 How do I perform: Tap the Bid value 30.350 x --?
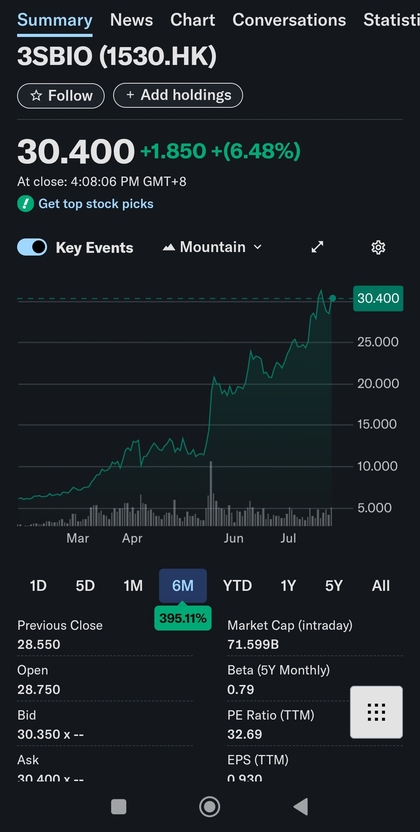50,734
